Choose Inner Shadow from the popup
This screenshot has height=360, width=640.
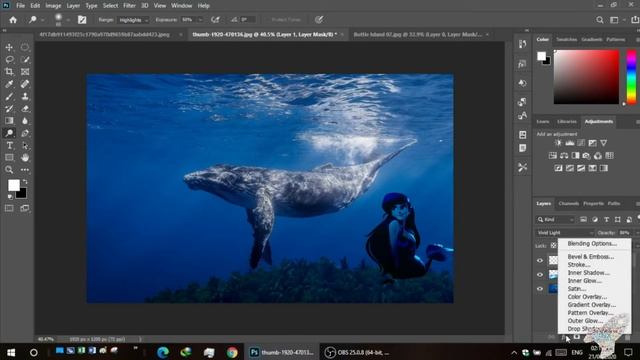pos(589,273)
